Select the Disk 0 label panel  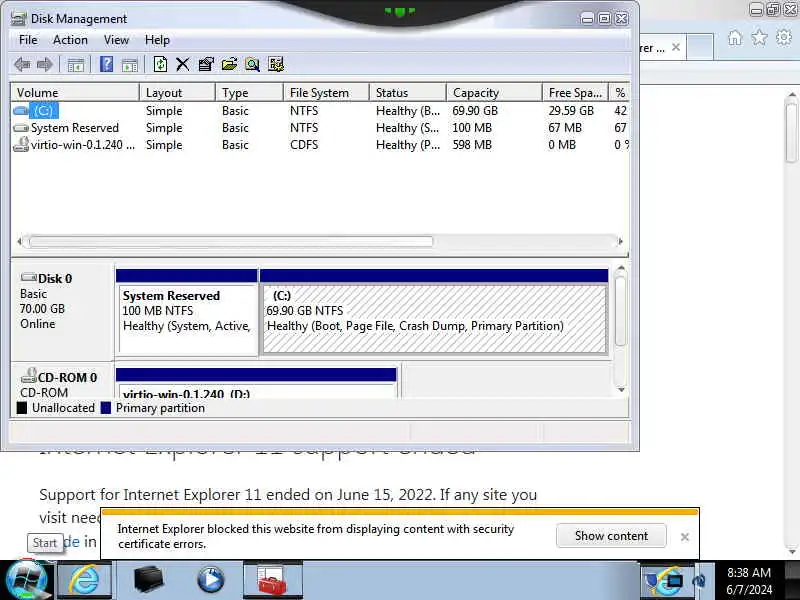point(62,312)
